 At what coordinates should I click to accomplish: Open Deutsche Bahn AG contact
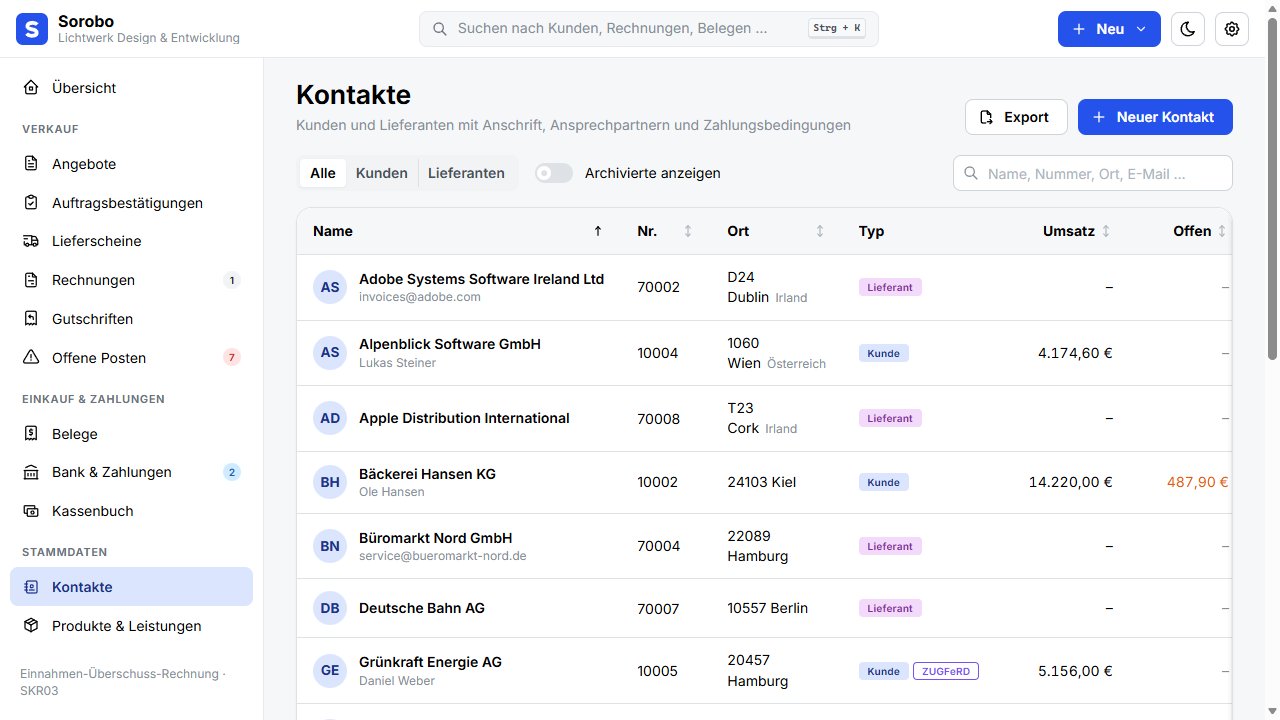422,608
